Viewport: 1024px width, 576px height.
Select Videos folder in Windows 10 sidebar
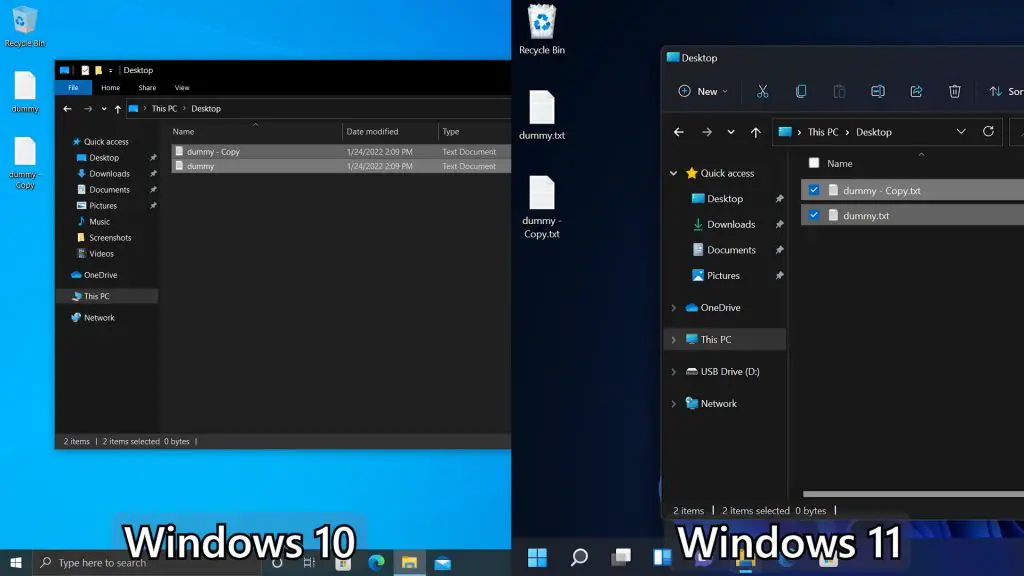tap(101, 253)
